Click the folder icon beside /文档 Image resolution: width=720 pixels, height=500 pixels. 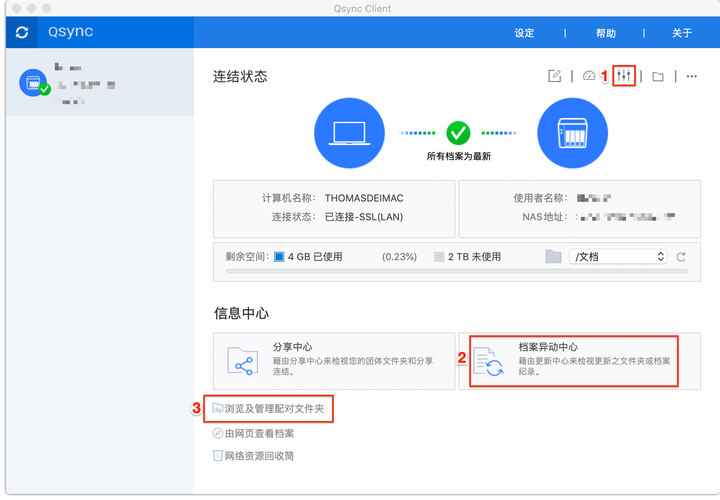pyautogui.click(x=553, y=256)
